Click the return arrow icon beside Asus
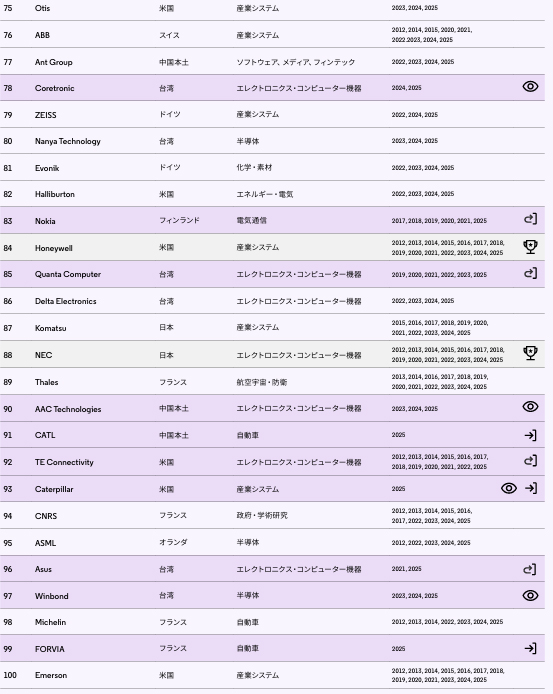553x694 pixels. pos(530,569)
